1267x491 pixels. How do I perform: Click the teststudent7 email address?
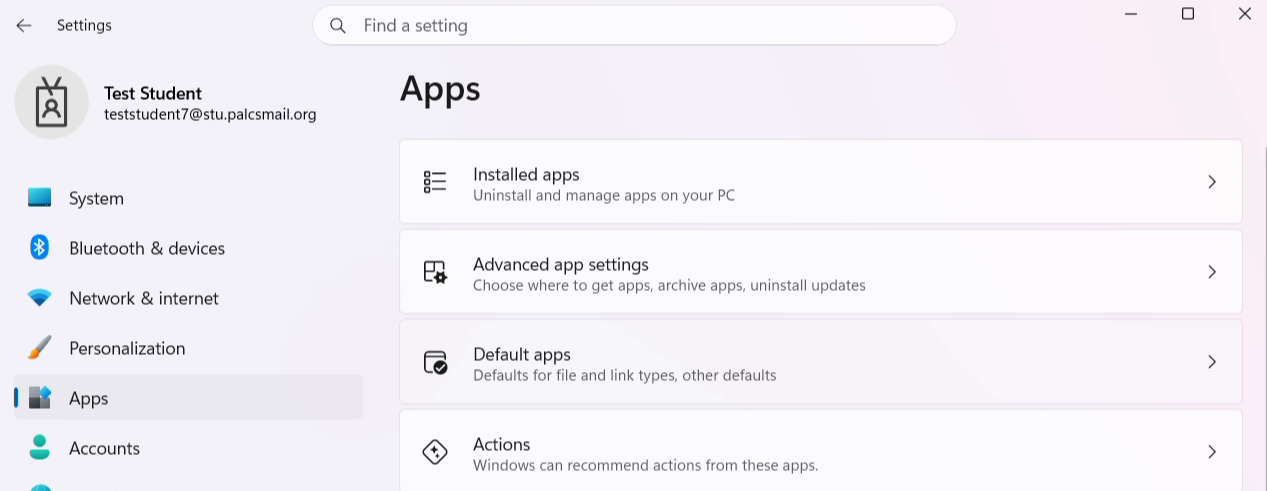210,115
